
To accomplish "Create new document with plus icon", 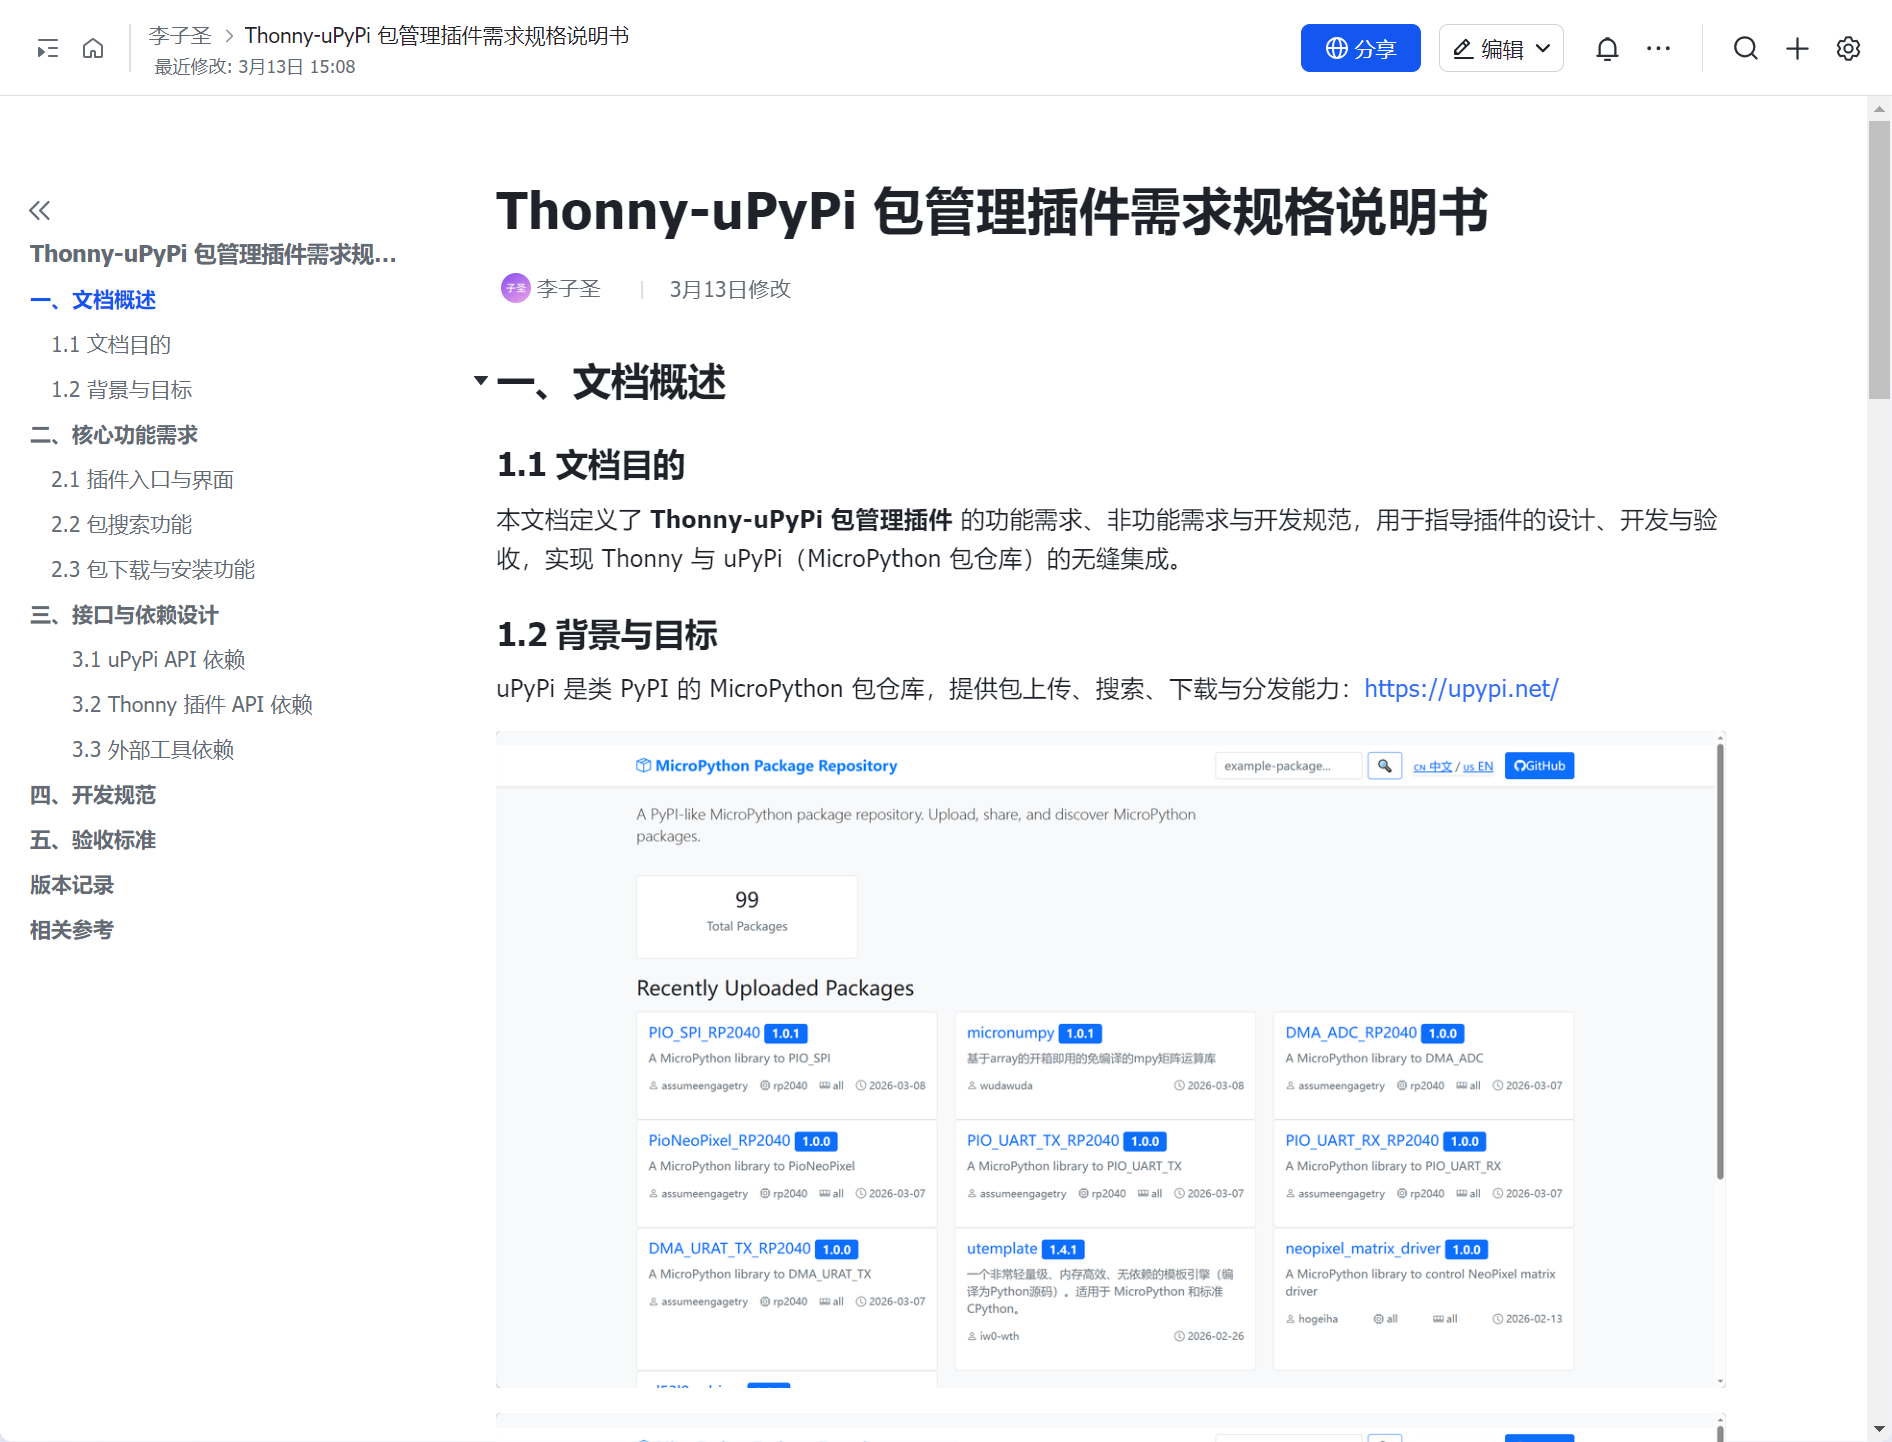I will point(1797,48).
